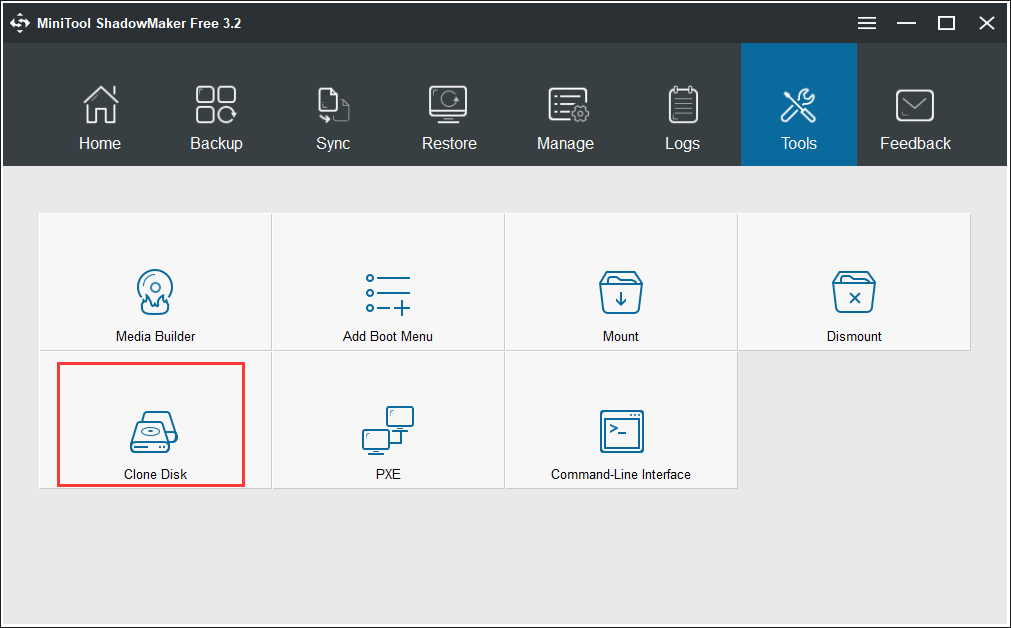Close the ShadowMaker window
This screenshot has height=628, width=1011.
tap(986, 23)
